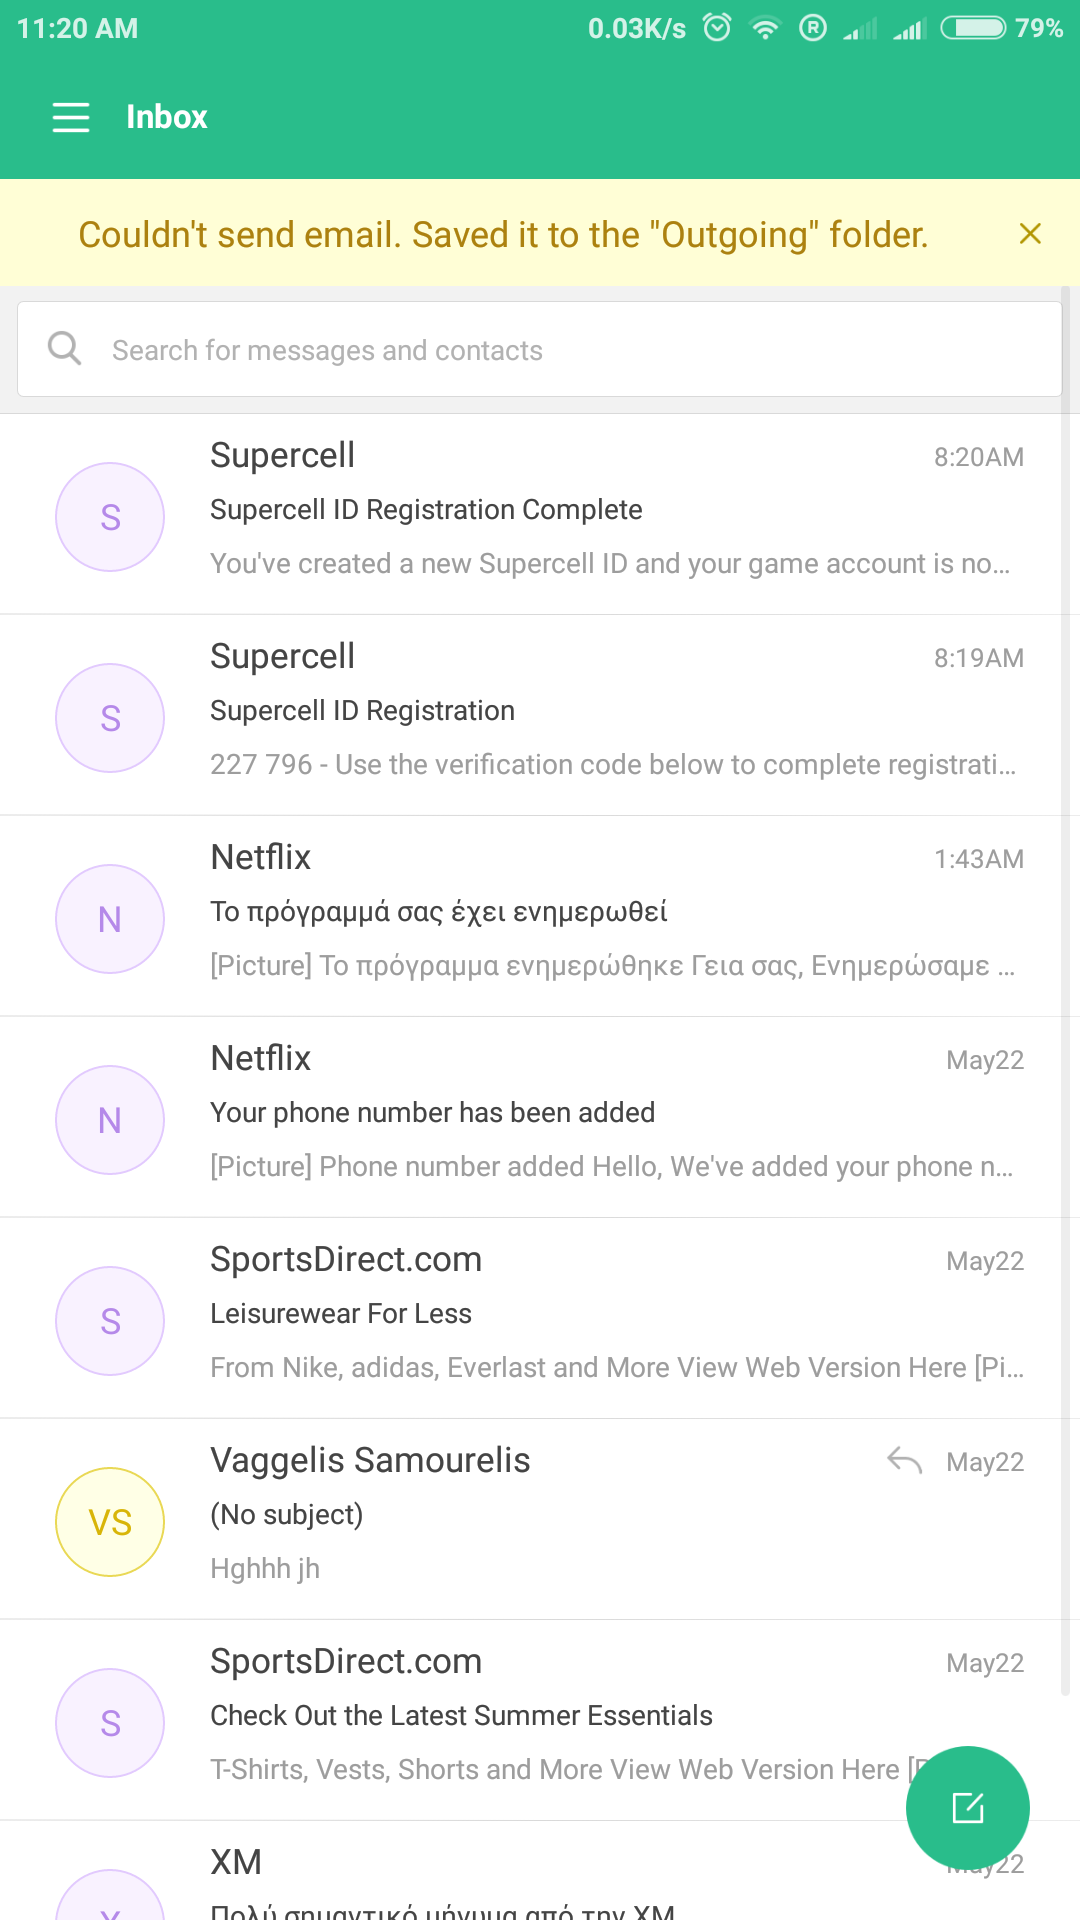Tap the VS avatar for Vaggelis Samourelis

pyautogui.click(x=110, y=1522)
